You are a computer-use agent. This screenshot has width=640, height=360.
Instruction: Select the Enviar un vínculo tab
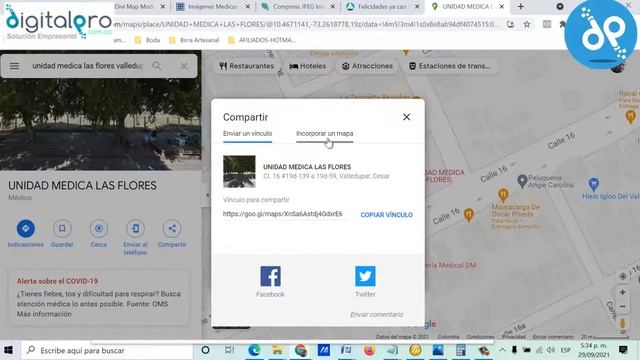[247, 134]
